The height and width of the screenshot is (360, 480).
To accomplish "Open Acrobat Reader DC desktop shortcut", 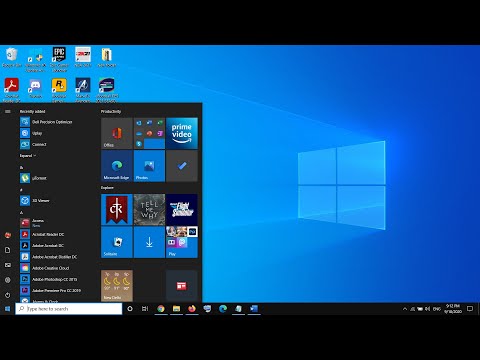I will coord(12,90).
